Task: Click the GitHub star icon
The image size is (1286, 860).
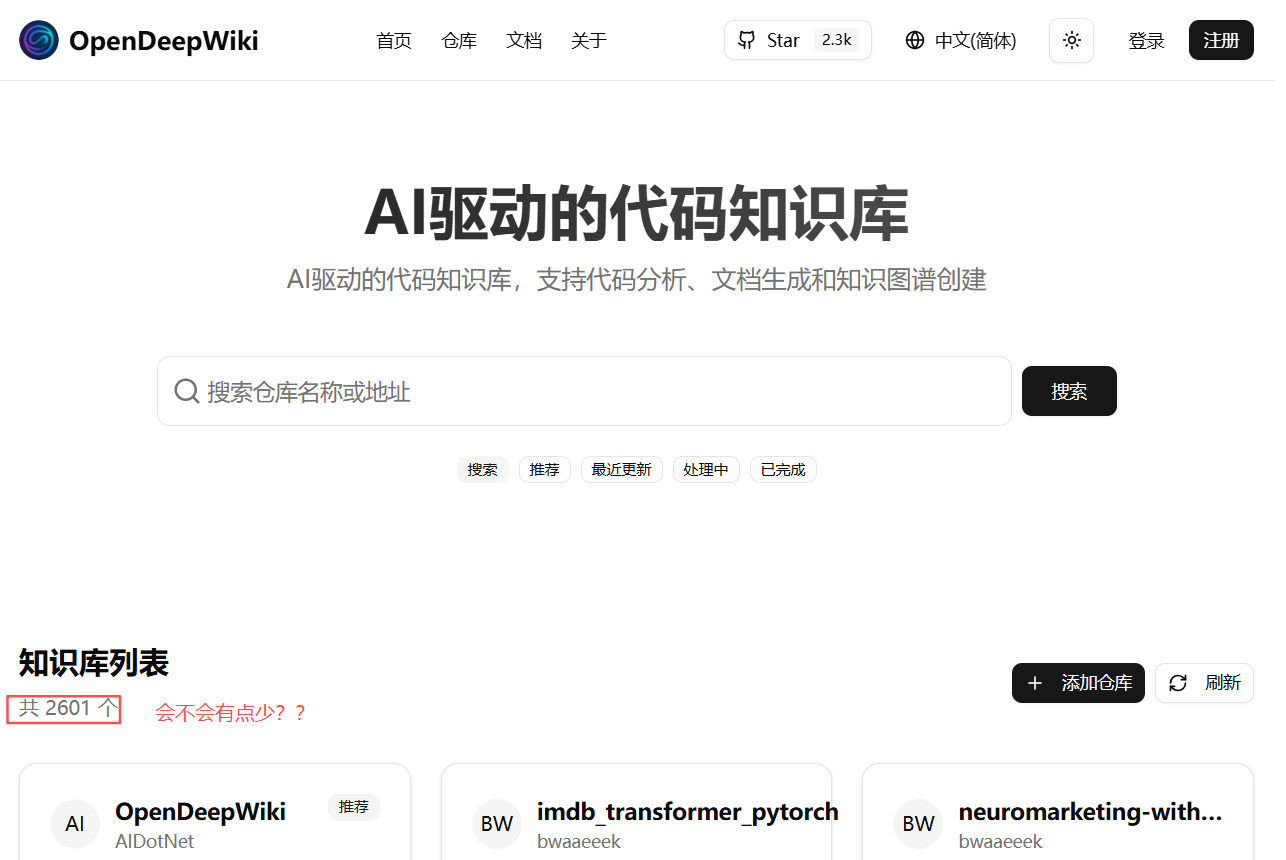Action: [746, 40]
